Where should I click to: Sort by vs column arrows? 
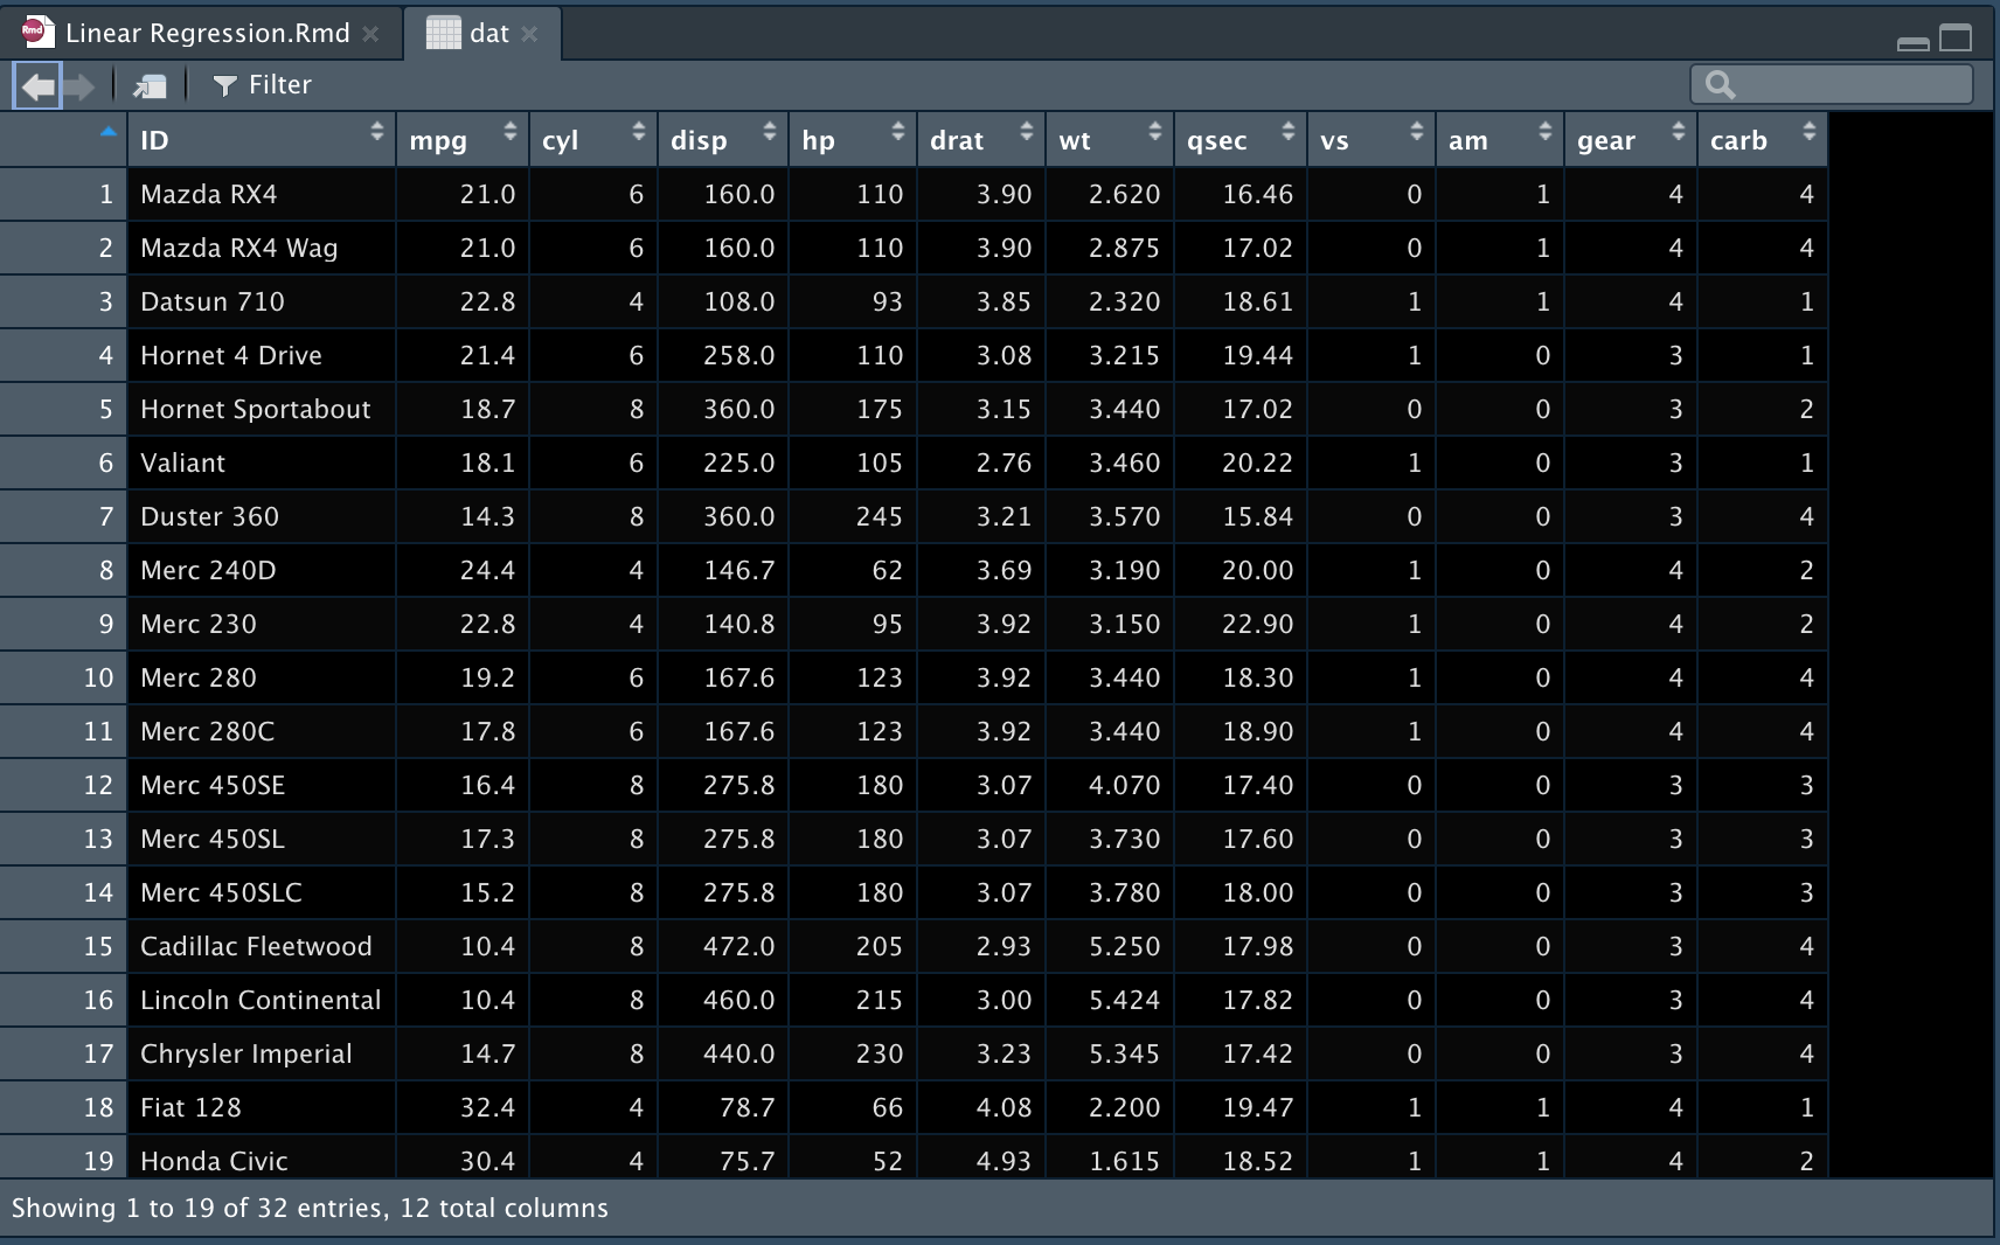pyautogui.click(x=1416, y=130)
